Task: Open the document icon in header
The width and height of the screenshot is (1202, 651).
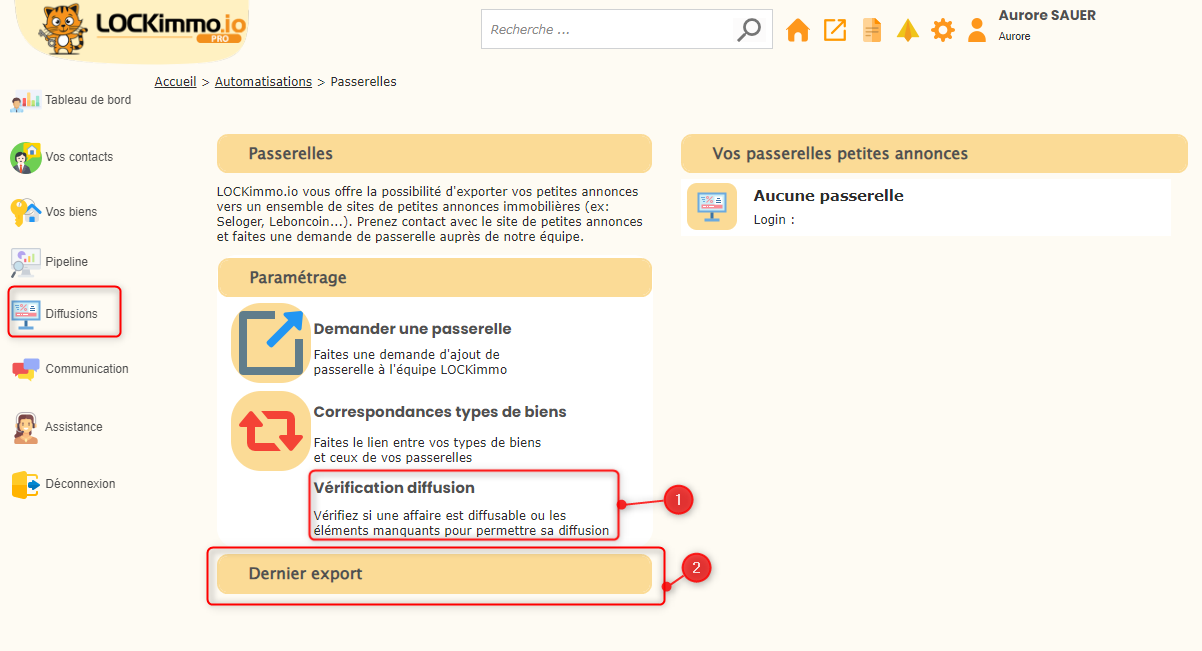Action: 872,30
